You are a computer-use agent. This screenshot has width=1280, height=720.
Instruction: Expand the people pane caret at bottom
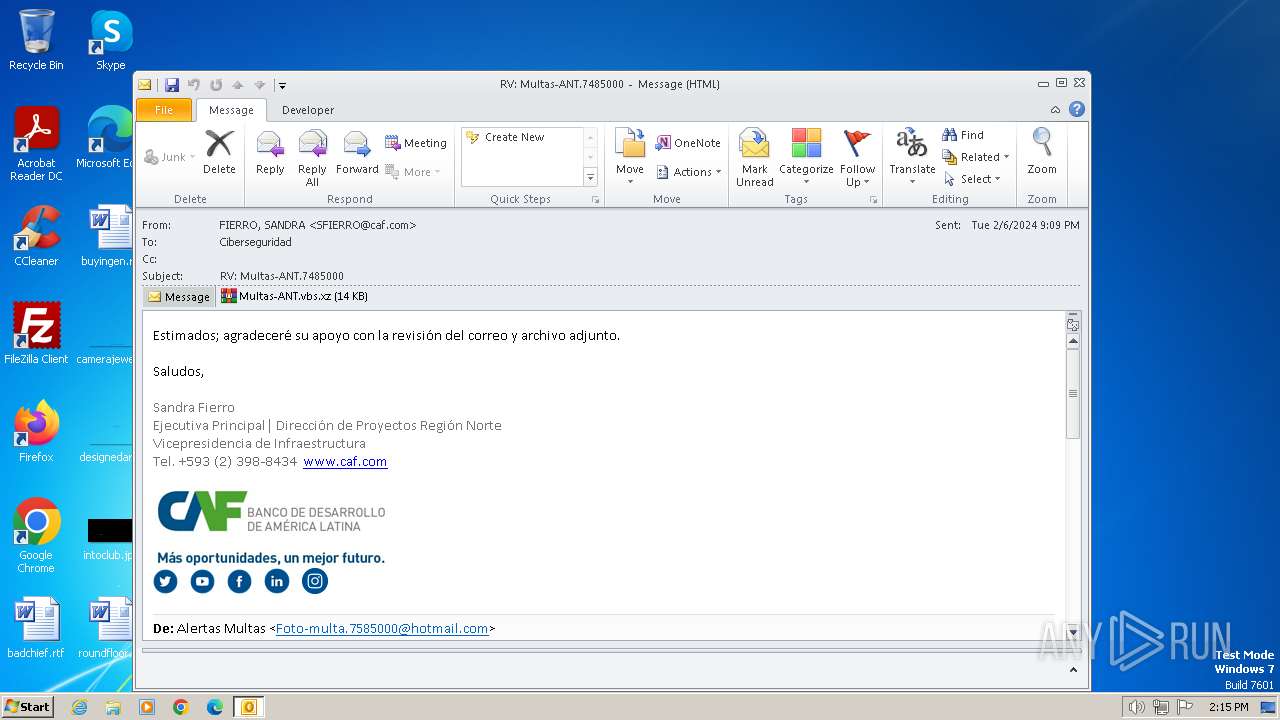1073,670
